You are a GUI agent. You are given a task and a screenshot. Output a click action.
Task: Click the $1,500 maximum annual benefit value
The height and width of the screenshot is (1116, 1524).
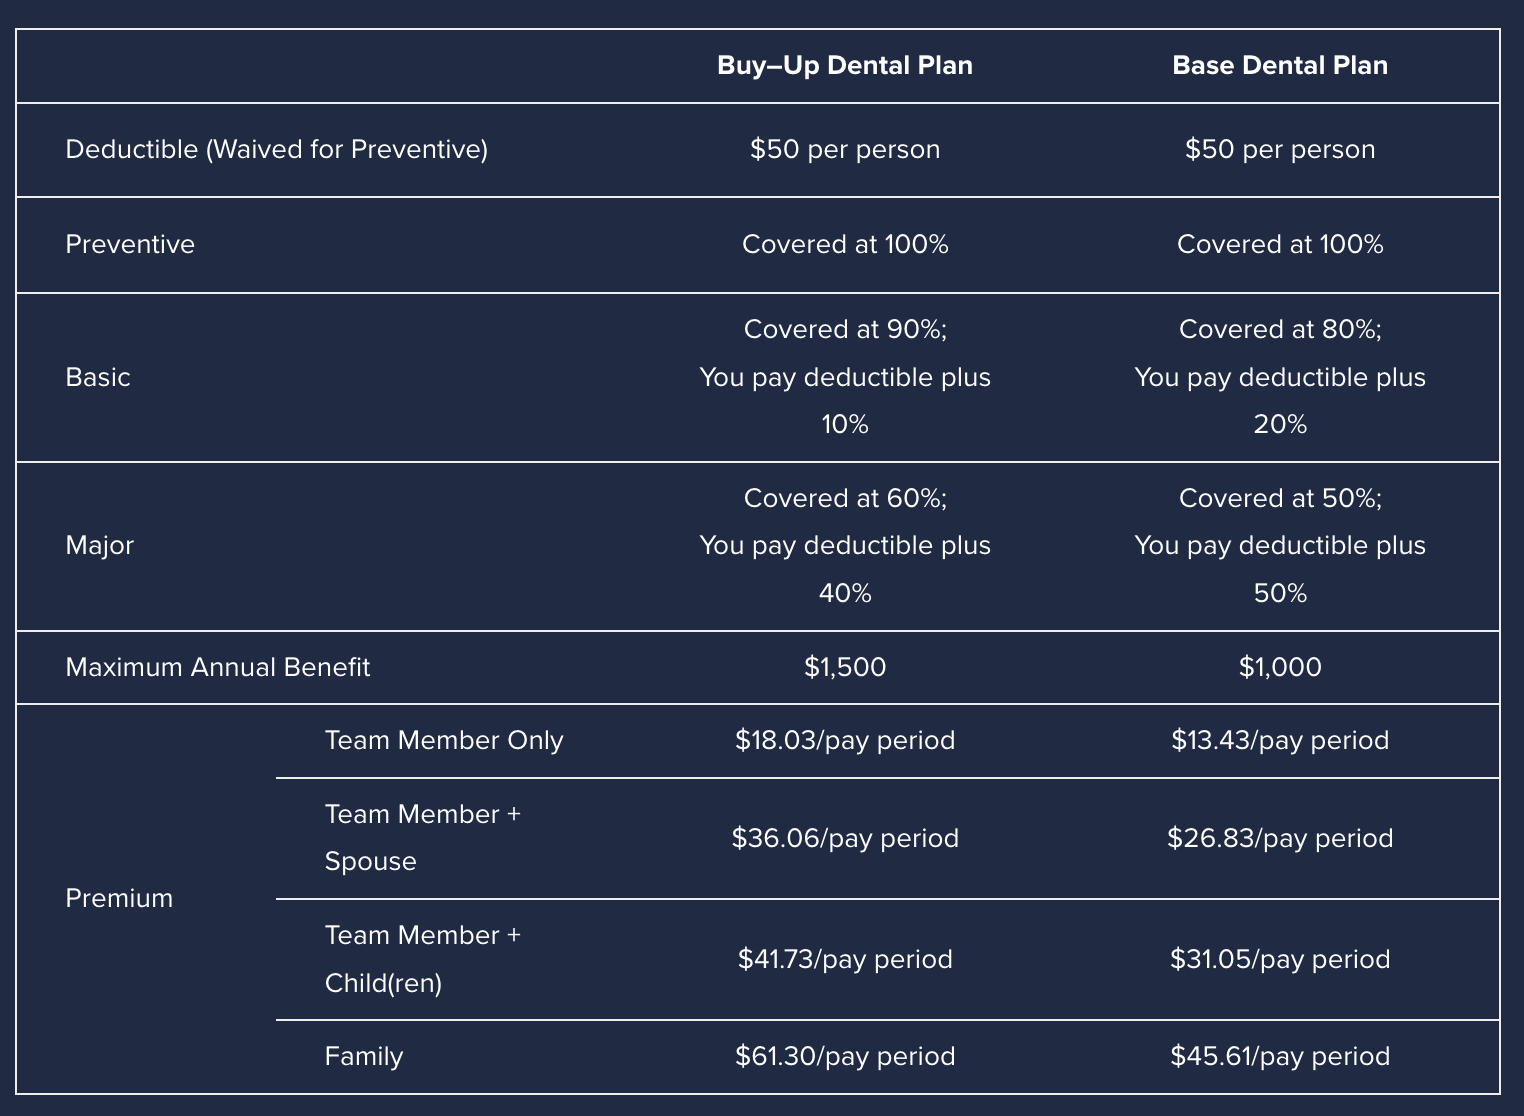845,667
